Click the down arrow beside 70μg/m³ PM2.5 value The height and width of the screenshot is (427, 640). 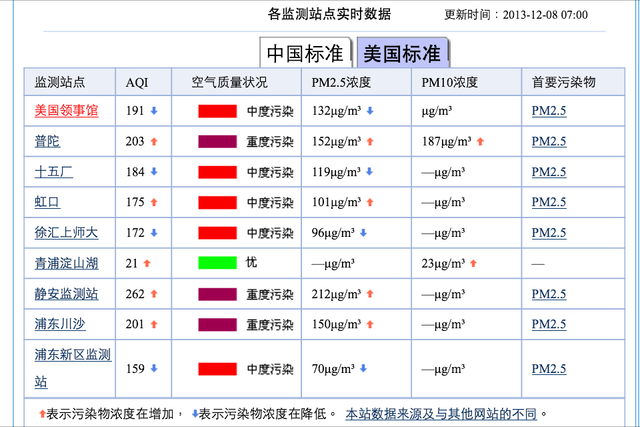(x=362, y=368)
